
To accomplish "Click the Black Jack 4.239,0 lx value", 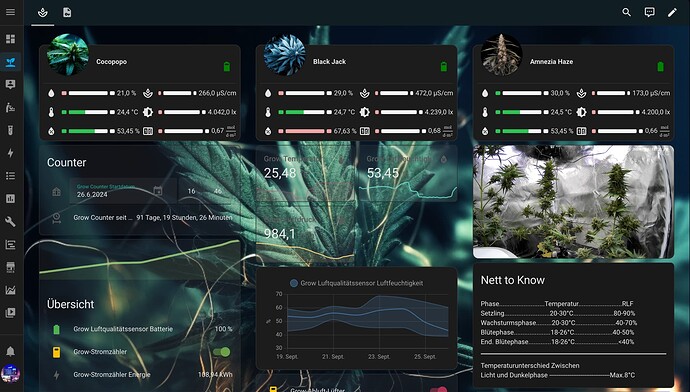I will click(x=439, y=112).
